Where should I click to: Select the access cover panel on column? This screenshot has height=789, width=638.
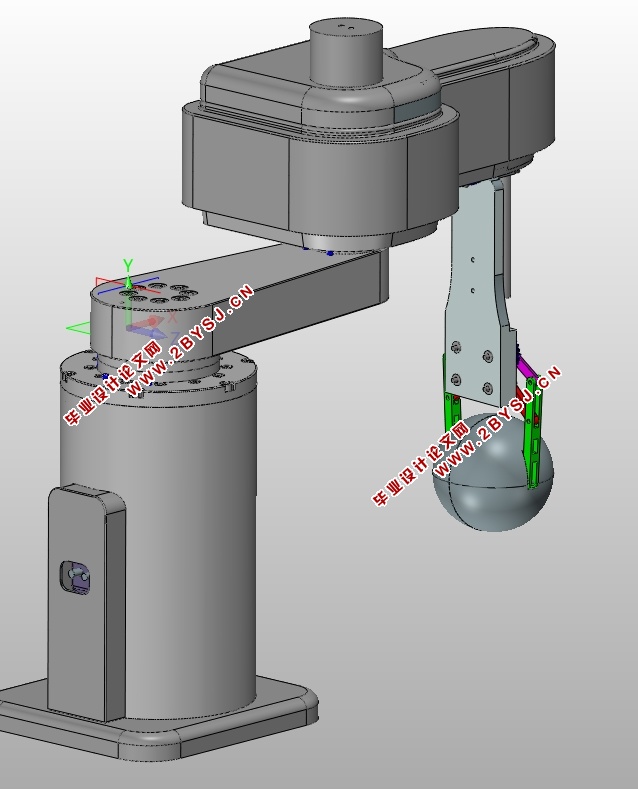pyautogui.click(x=87, y=601)
